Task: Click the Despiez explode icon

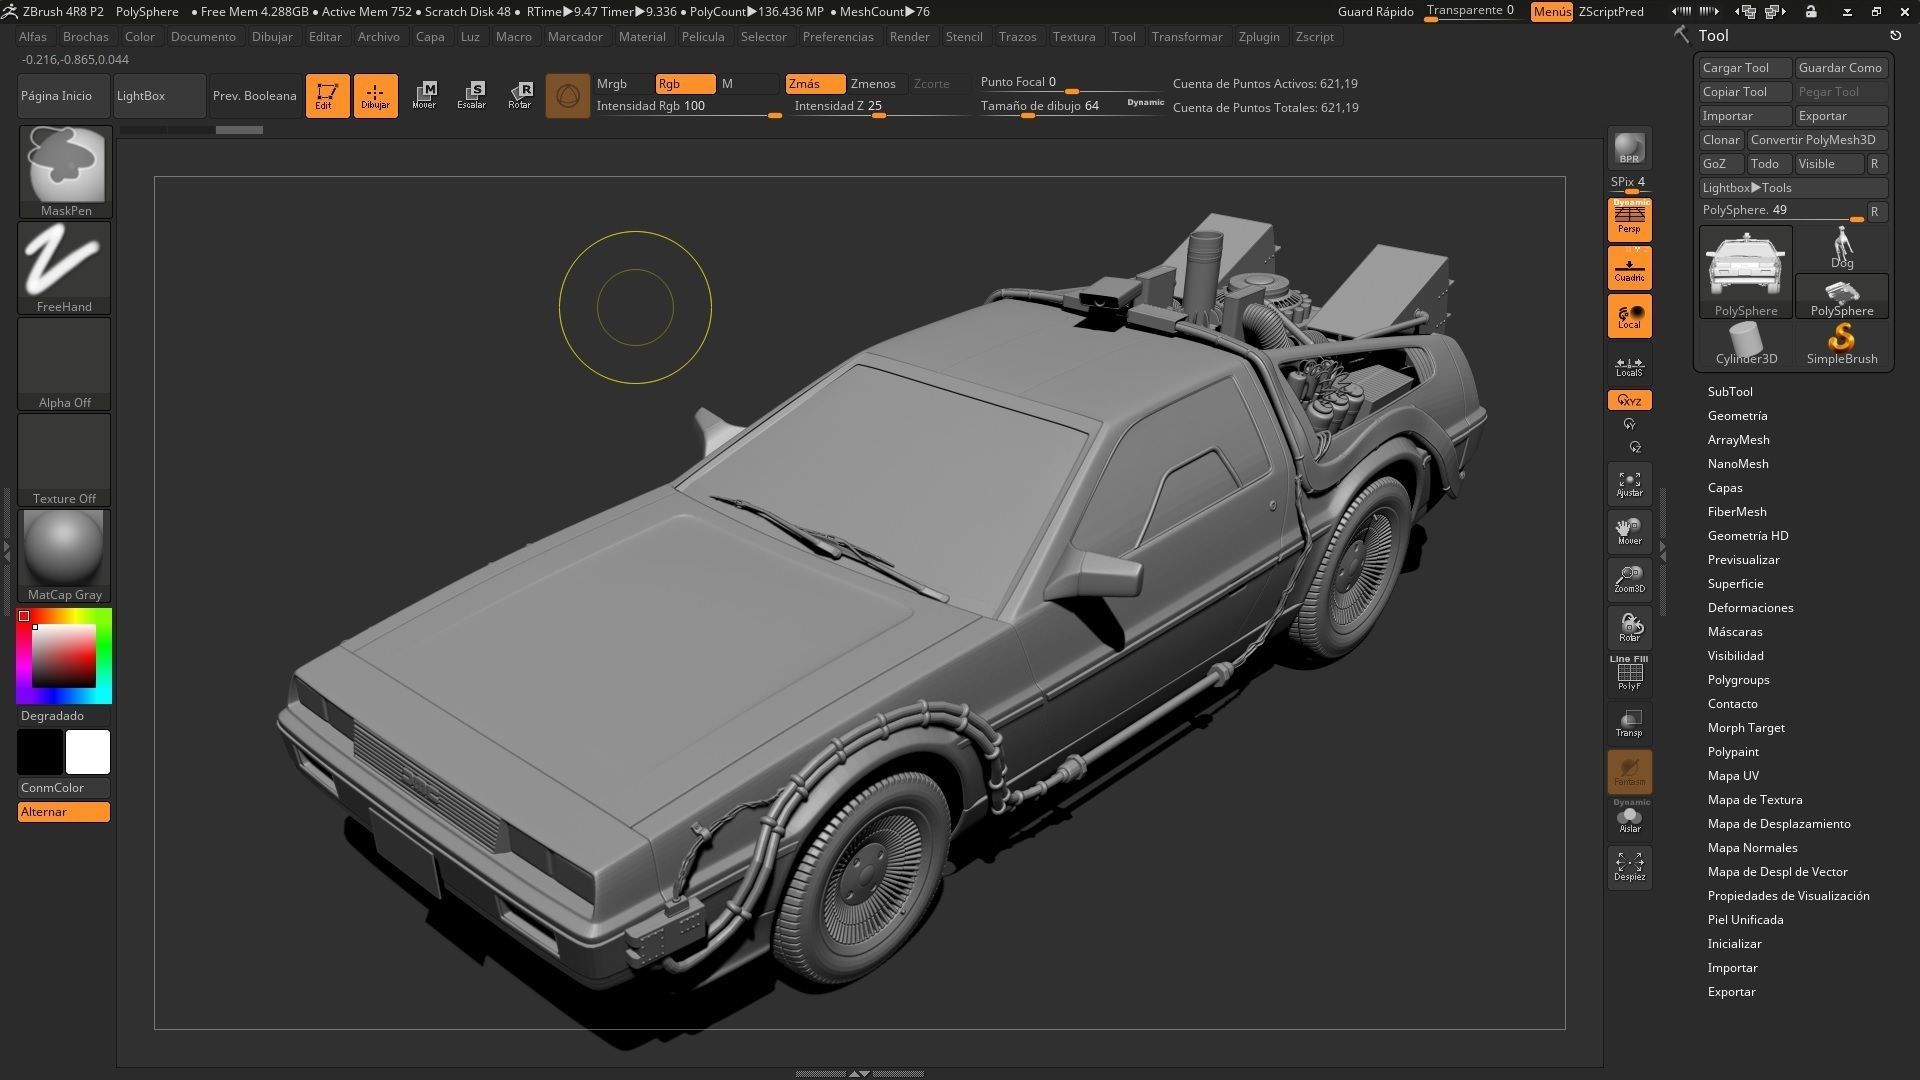Action: 1629,868
